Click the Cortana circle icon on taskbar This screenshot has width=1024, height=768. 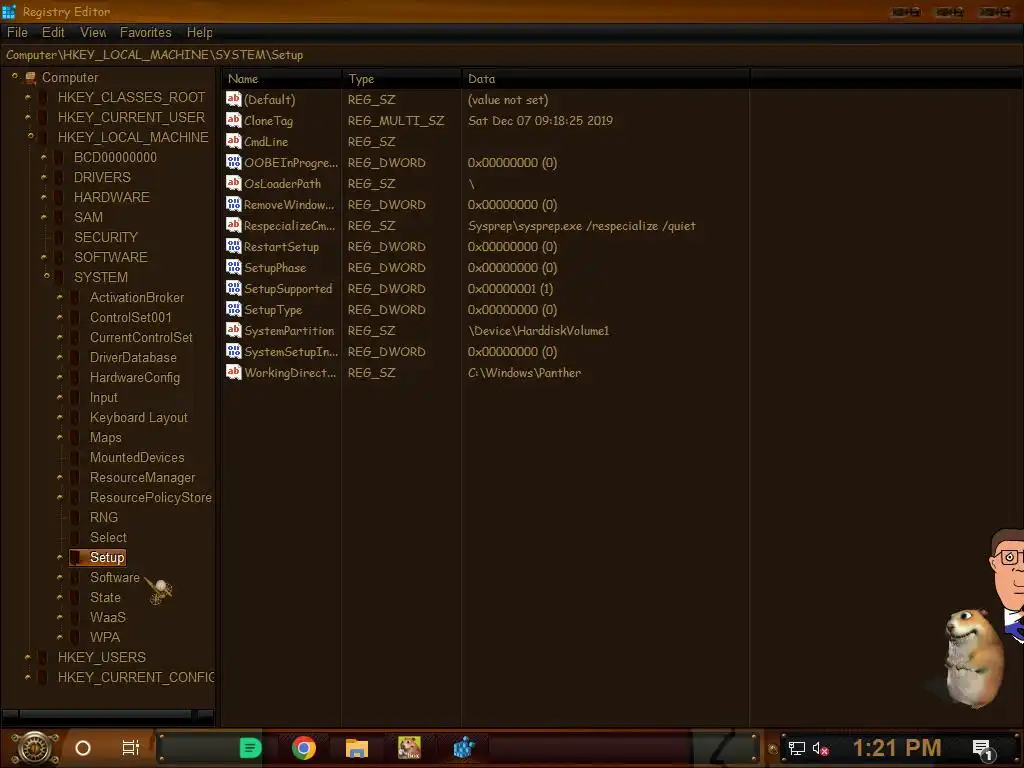click(x=83, y=748)
